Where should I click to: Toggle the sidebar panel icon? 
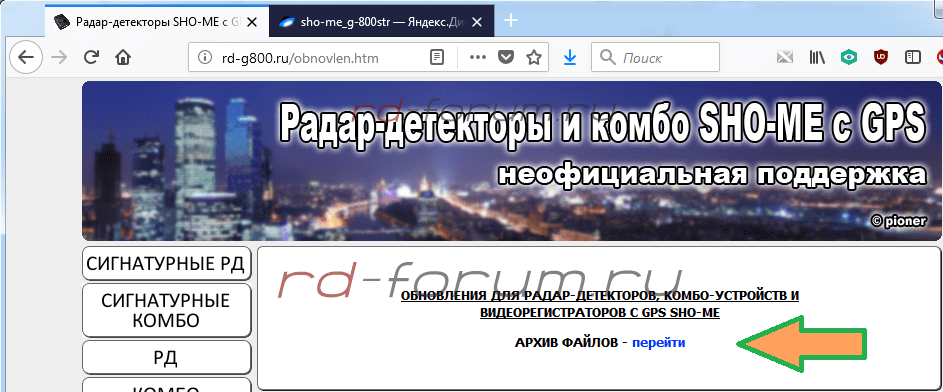[x=913, y=58]
